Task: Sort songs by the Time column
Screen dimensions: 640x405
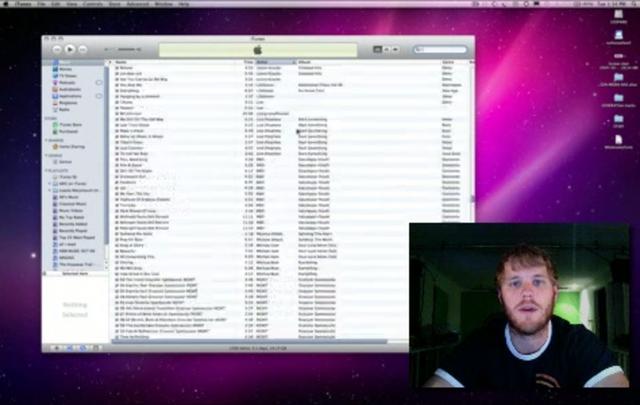Action: [x=249, y=62]
